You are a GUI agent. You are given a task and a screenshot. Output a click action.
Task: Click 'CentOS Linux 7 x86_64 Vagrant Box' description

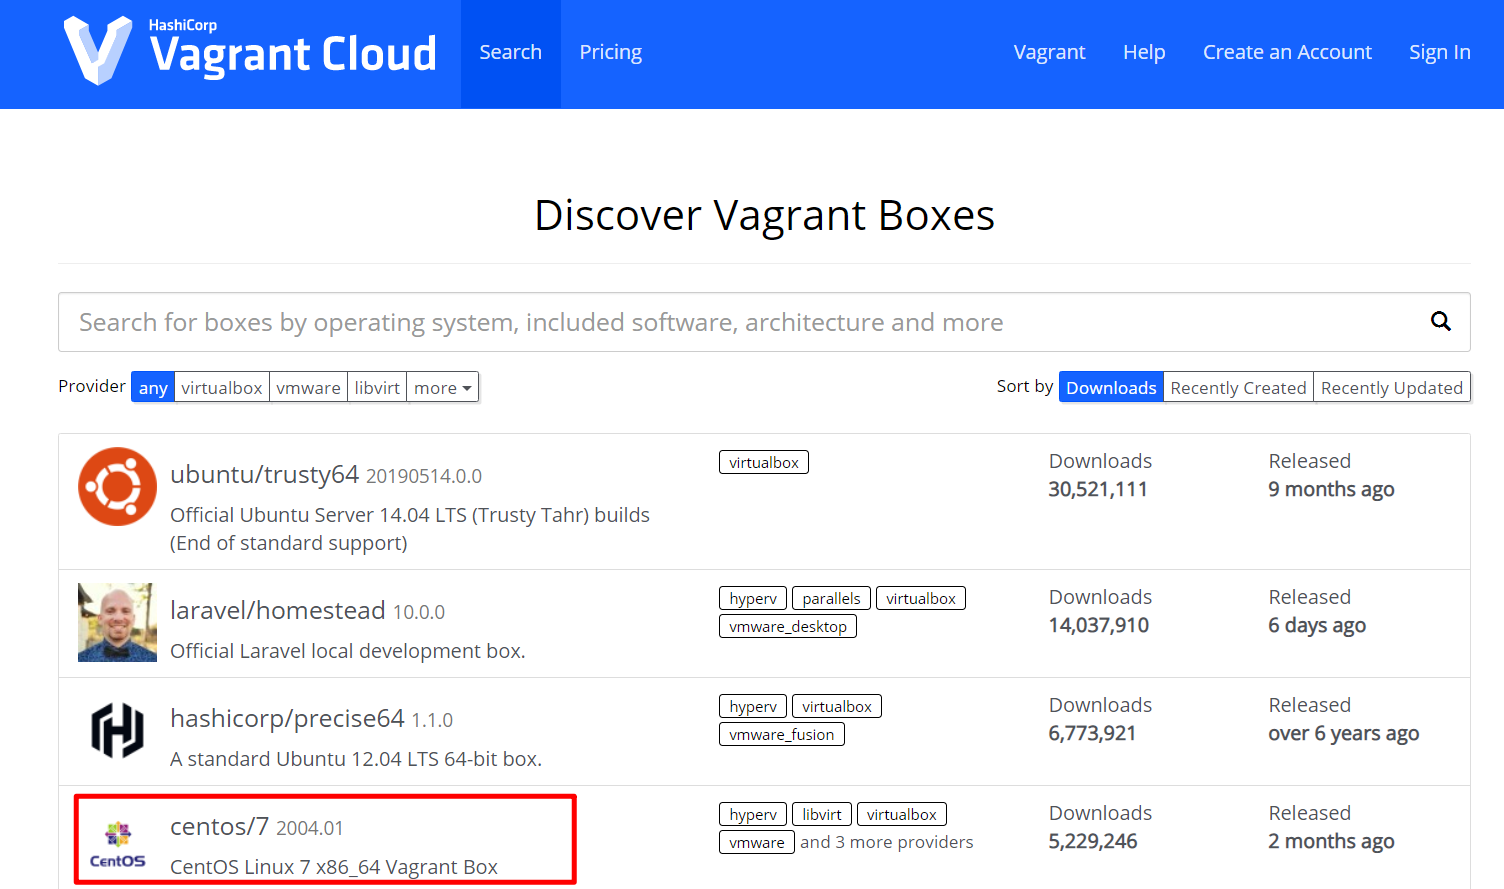334,867
